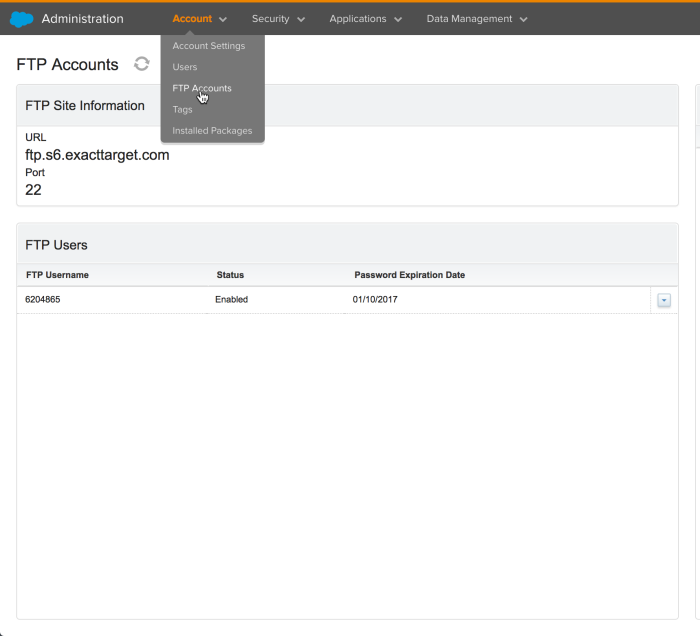Image resolution: width=700 pixels, height=636 pixels.
Task: Expand the Applications menu
Action: point(365,19)
